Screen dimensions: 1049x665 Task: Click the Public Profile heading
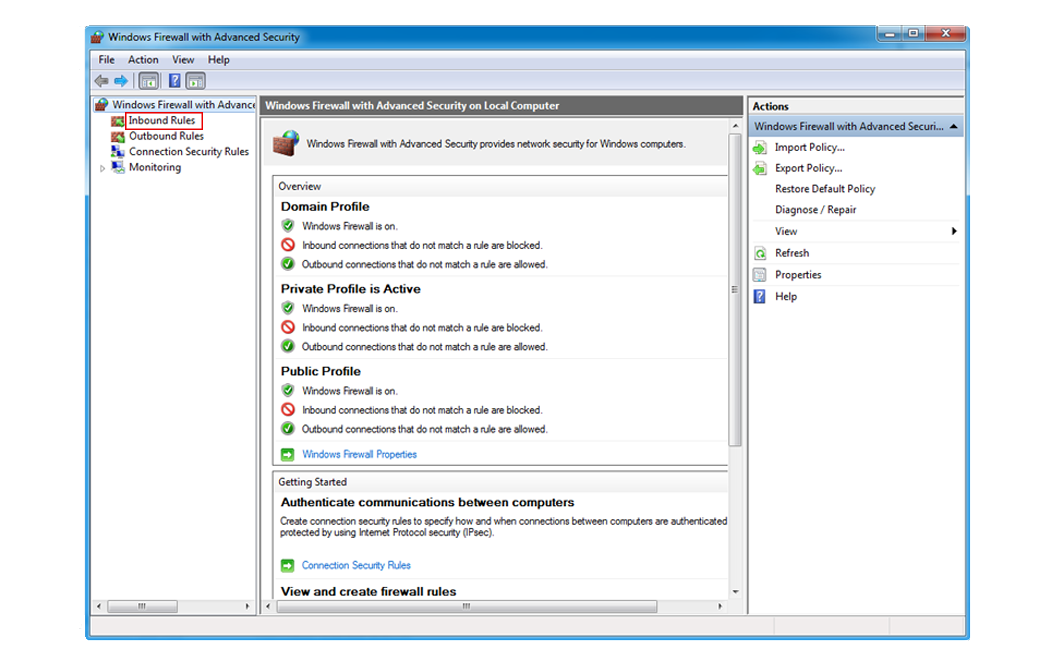320,371
